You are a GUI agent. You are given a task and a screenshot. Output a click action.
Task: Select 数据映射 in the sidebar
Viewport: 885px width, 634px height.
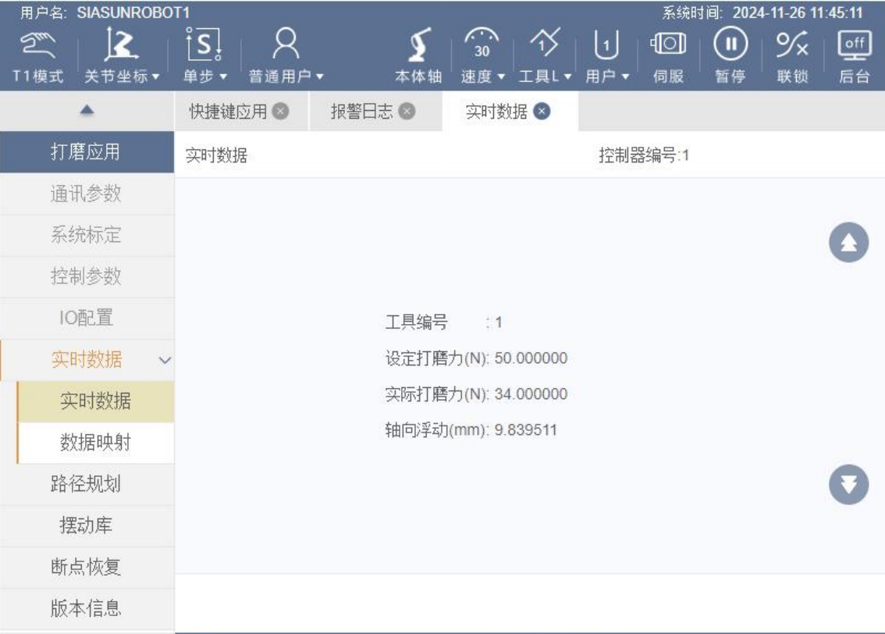pyautogui.click(x=95, y=443)
